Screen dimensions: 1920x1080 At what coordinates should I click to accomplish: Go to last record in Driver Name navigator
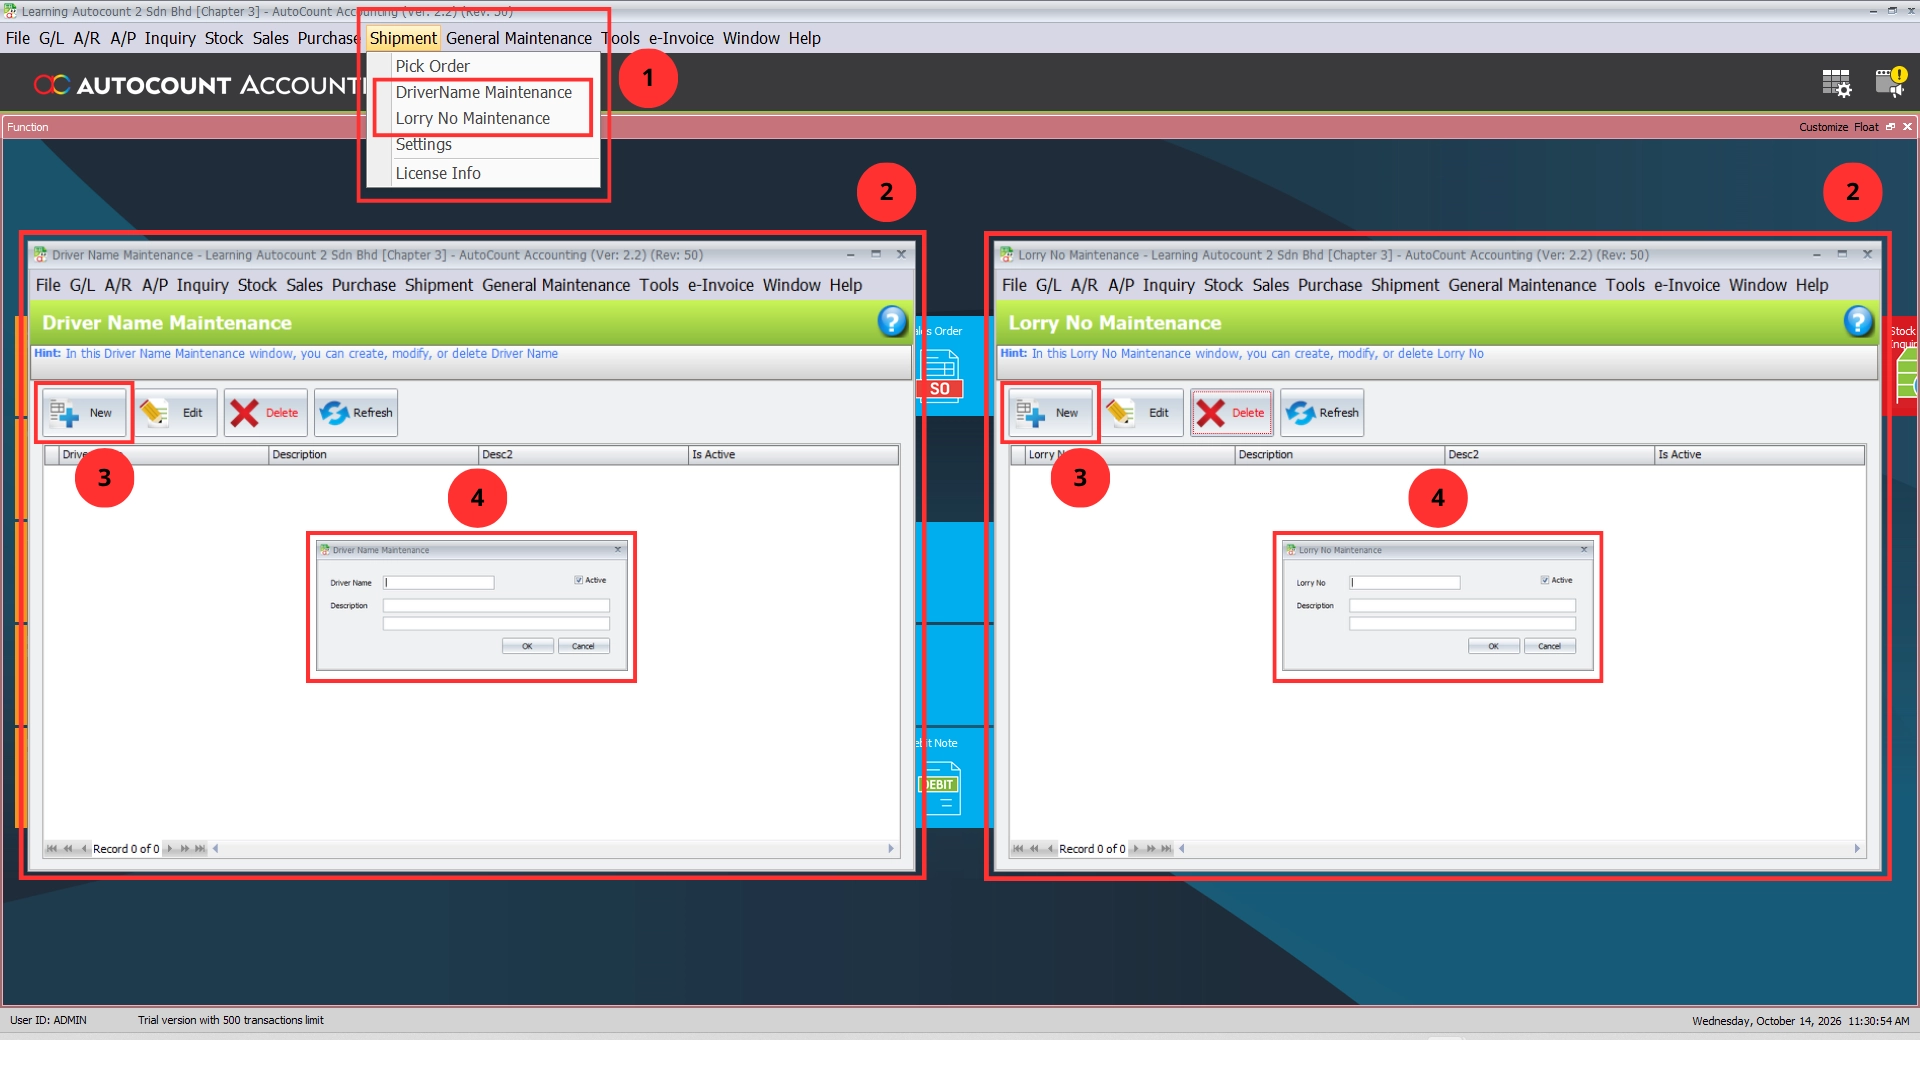200,849
